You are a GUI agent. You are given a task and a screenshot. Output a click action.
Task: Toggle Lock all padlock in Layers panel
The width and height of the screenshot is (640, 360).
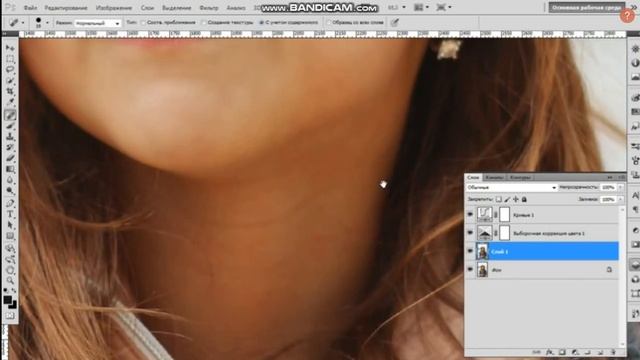pos(524,199)
